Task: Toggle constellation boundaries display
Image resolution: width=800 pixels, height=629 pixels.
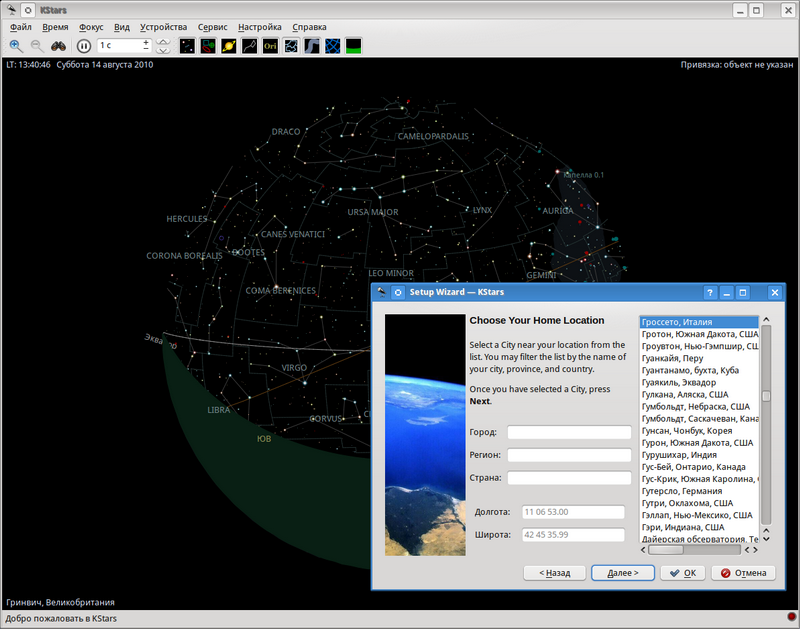Action: click(291, 46)
